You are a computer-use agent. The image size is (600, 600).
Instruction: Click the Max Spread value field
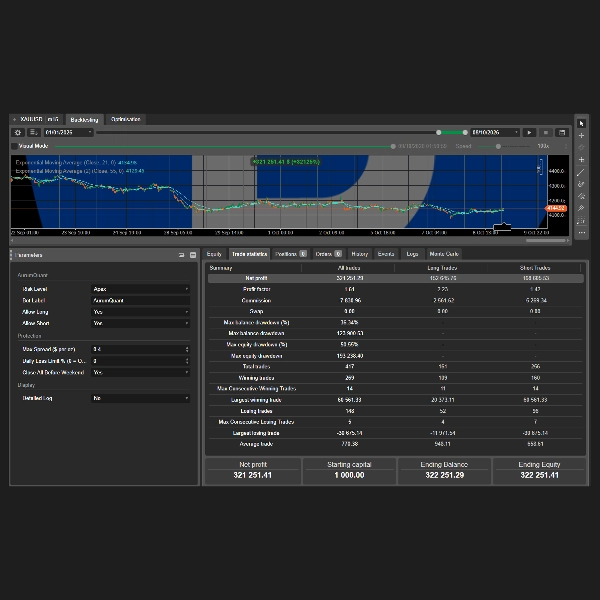(138, 349)
